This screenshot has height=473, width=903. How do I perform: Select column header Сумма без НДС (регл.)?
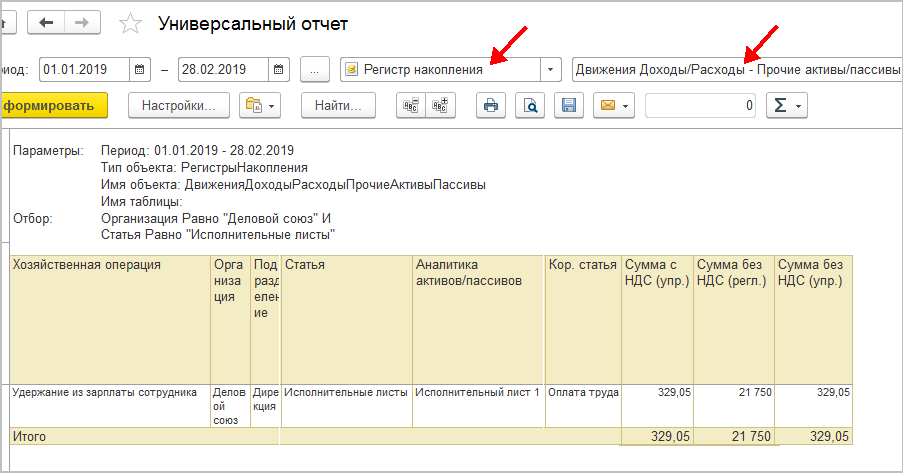(734, 320)
